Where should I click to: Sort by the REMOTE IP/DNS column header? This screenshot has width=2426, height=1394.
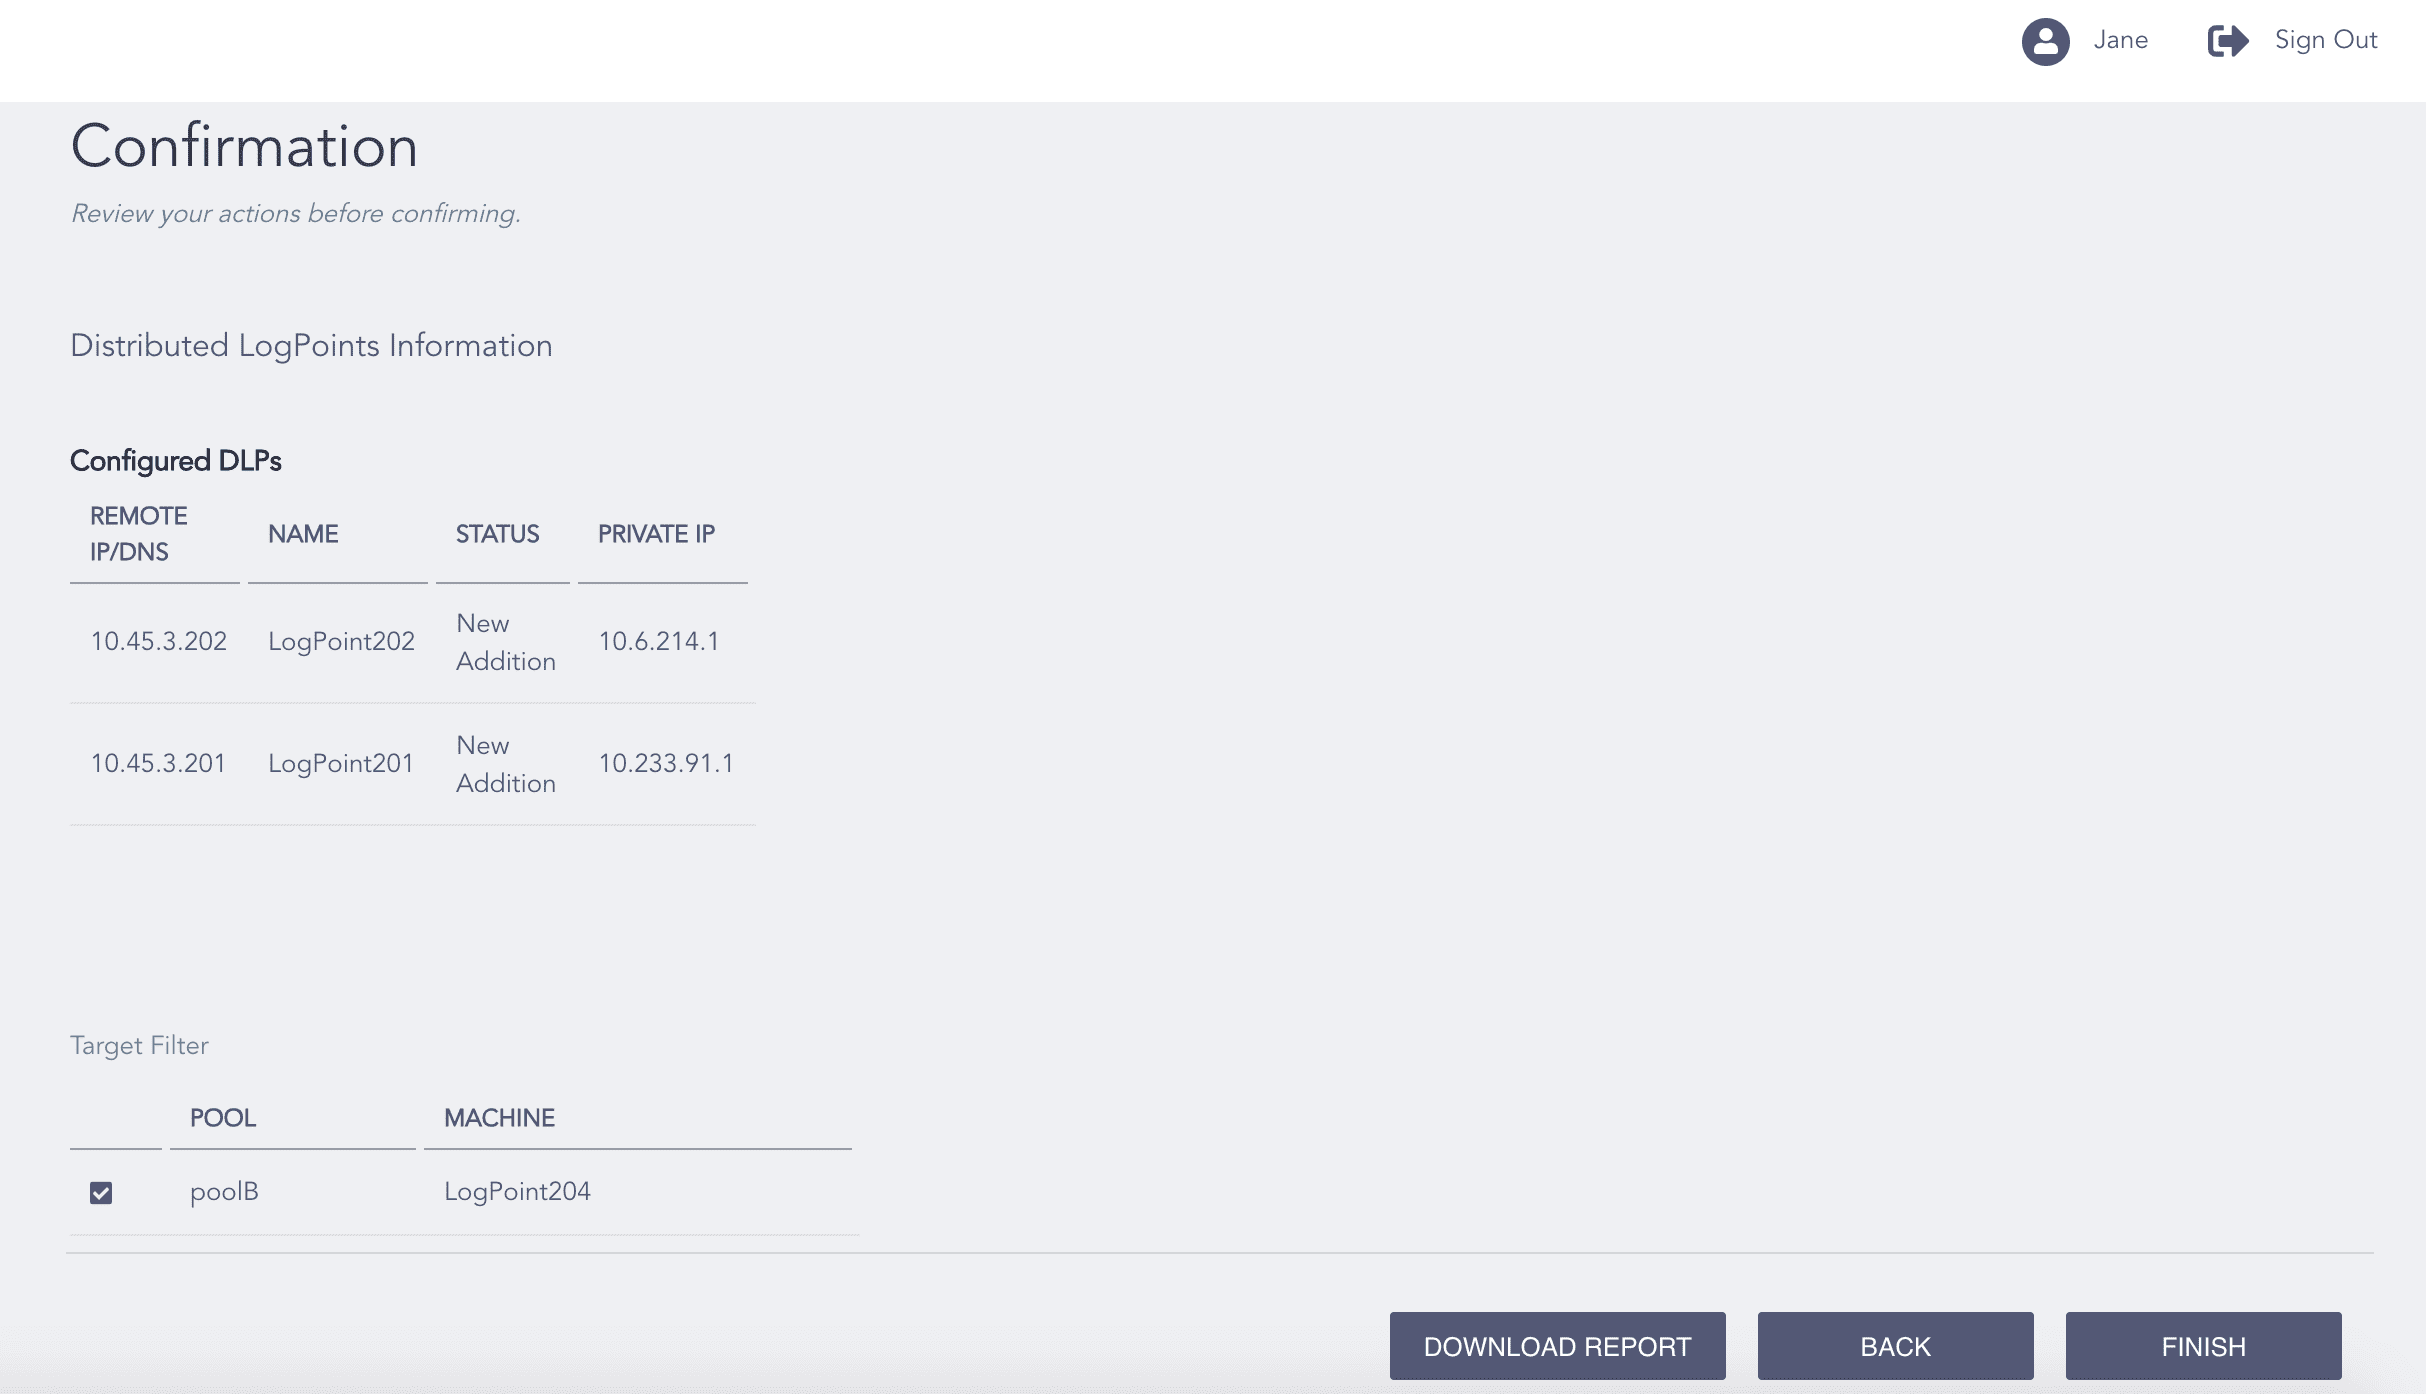(139, 534)
